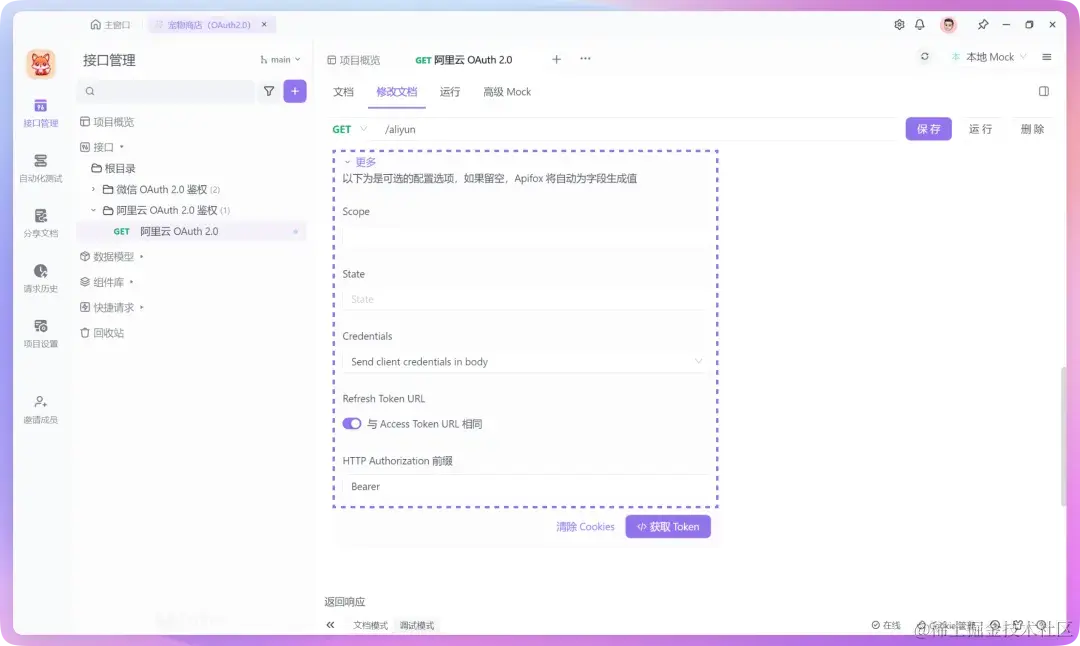Collapse the 阿里云 OAuth 2.0 鉴权 folder

[94, 210]
